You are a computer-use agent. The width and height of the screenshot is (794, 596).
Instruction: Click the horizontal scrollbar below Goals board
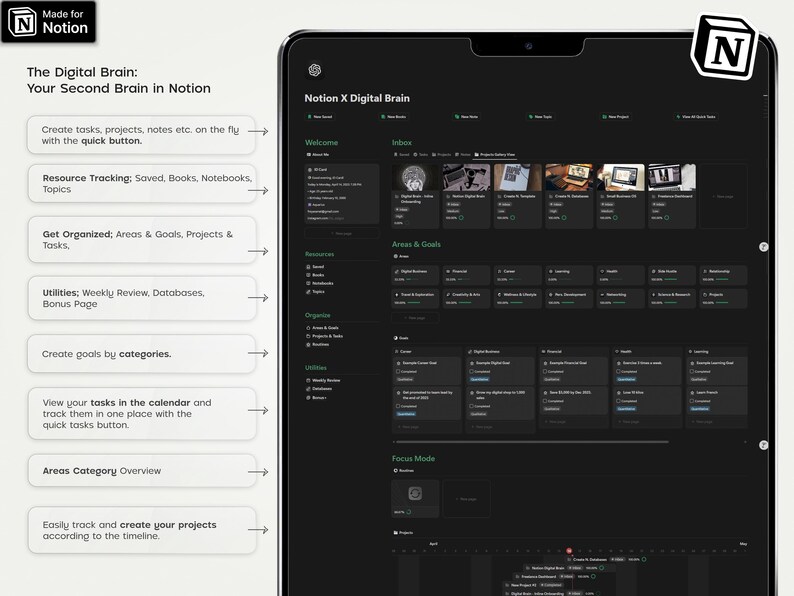click(531, 442)
